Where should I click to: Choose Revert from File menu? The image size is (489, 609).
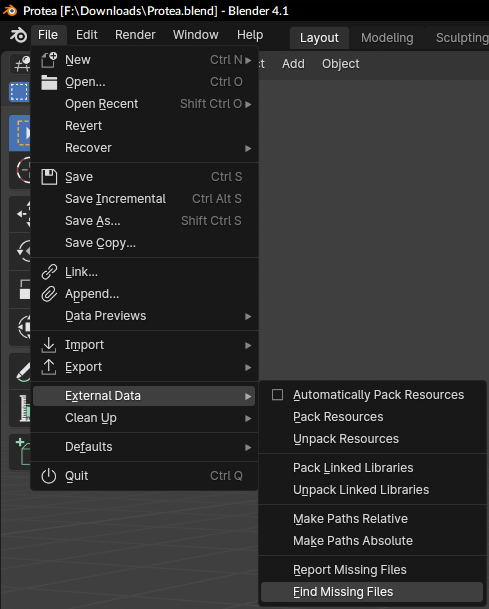click(x=144, y=126)
